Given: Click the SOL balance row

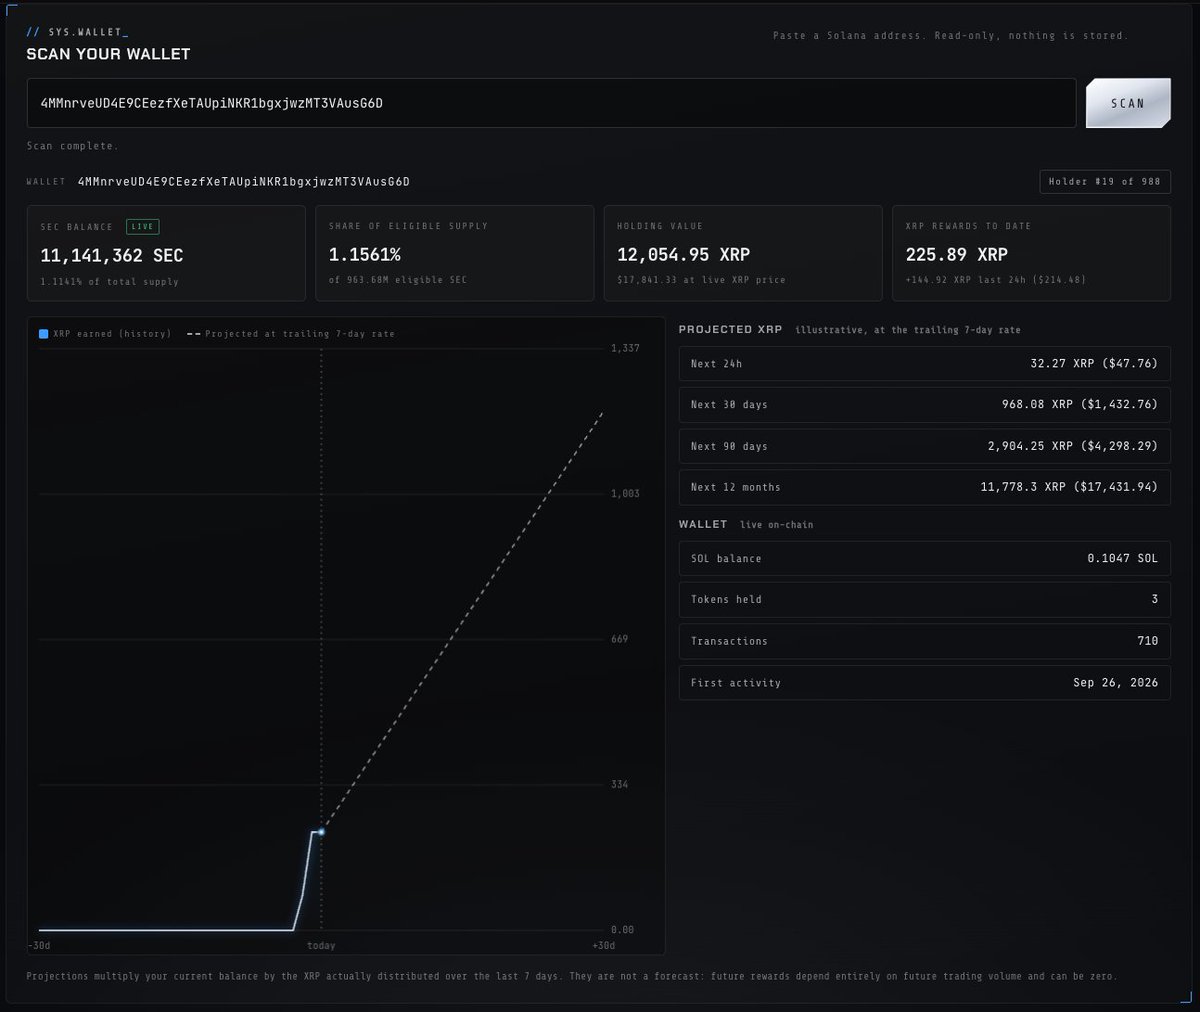Looking at the screenshot, I should [x=924, y=558].
